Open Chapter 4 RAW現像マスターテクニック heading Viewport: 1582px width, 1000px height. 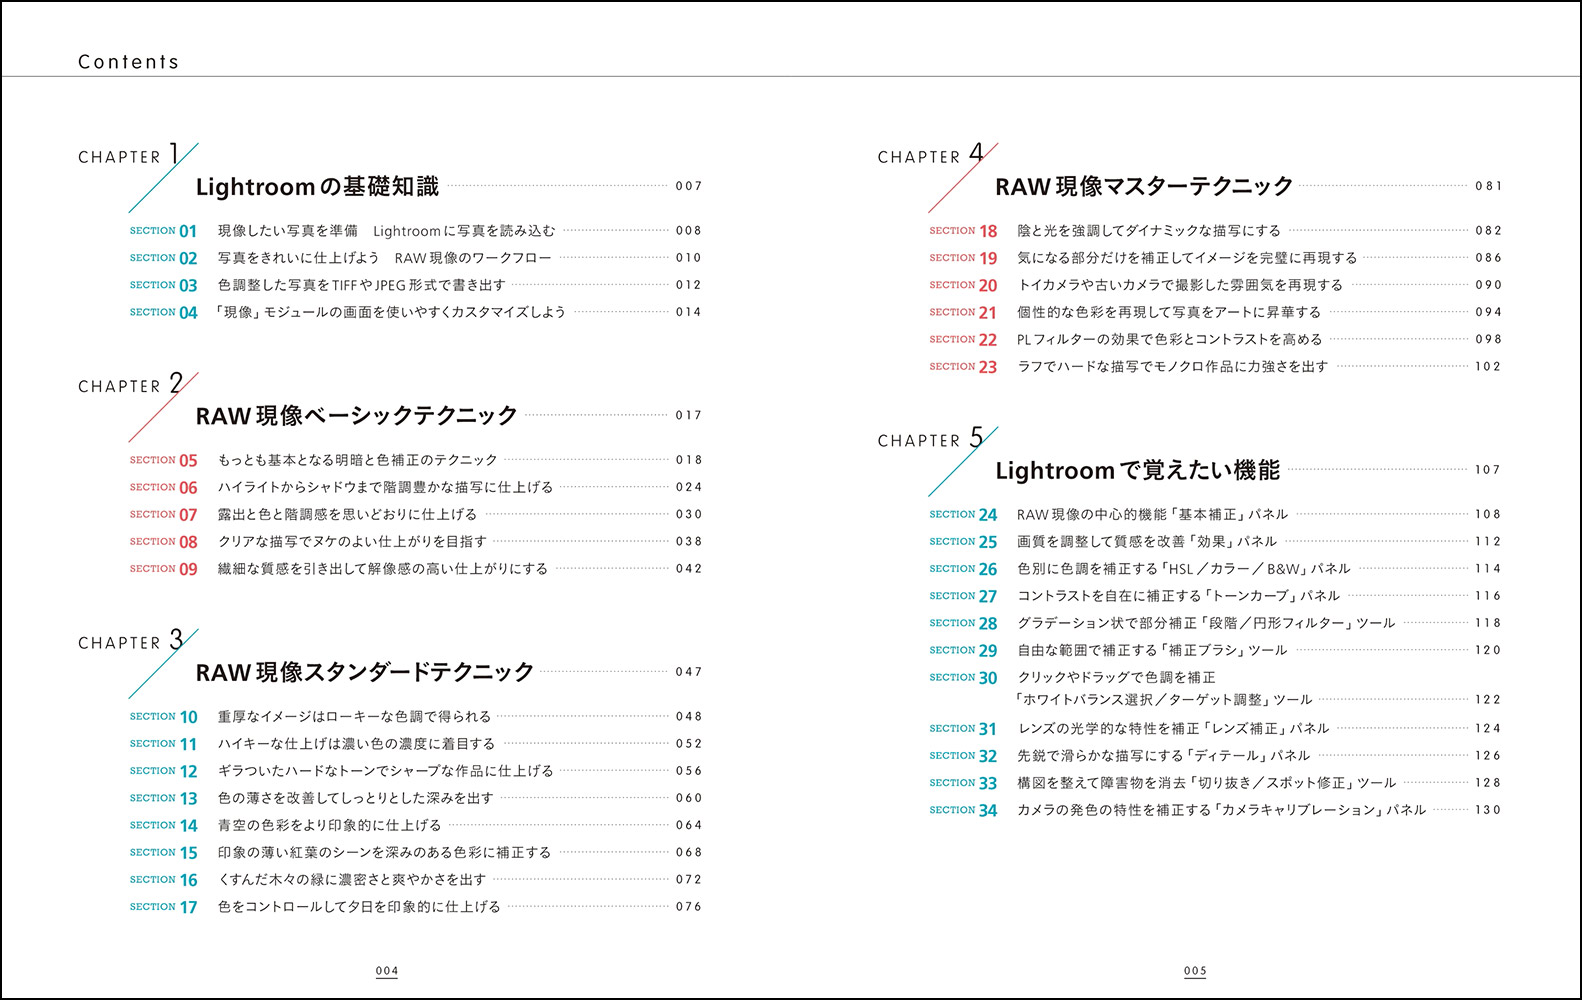pos(1144,187)
